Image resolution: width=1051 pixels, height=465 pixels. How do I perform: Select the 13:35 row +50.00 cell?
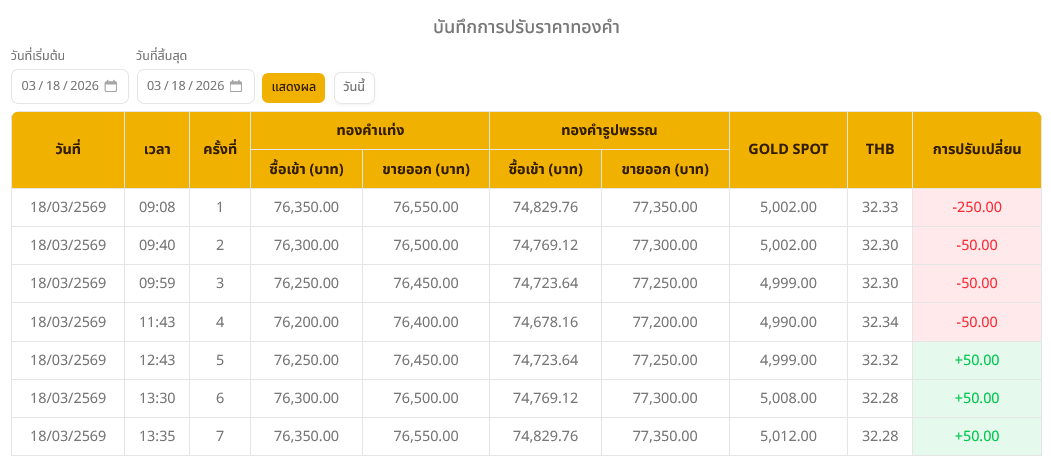tap(976, 436)
